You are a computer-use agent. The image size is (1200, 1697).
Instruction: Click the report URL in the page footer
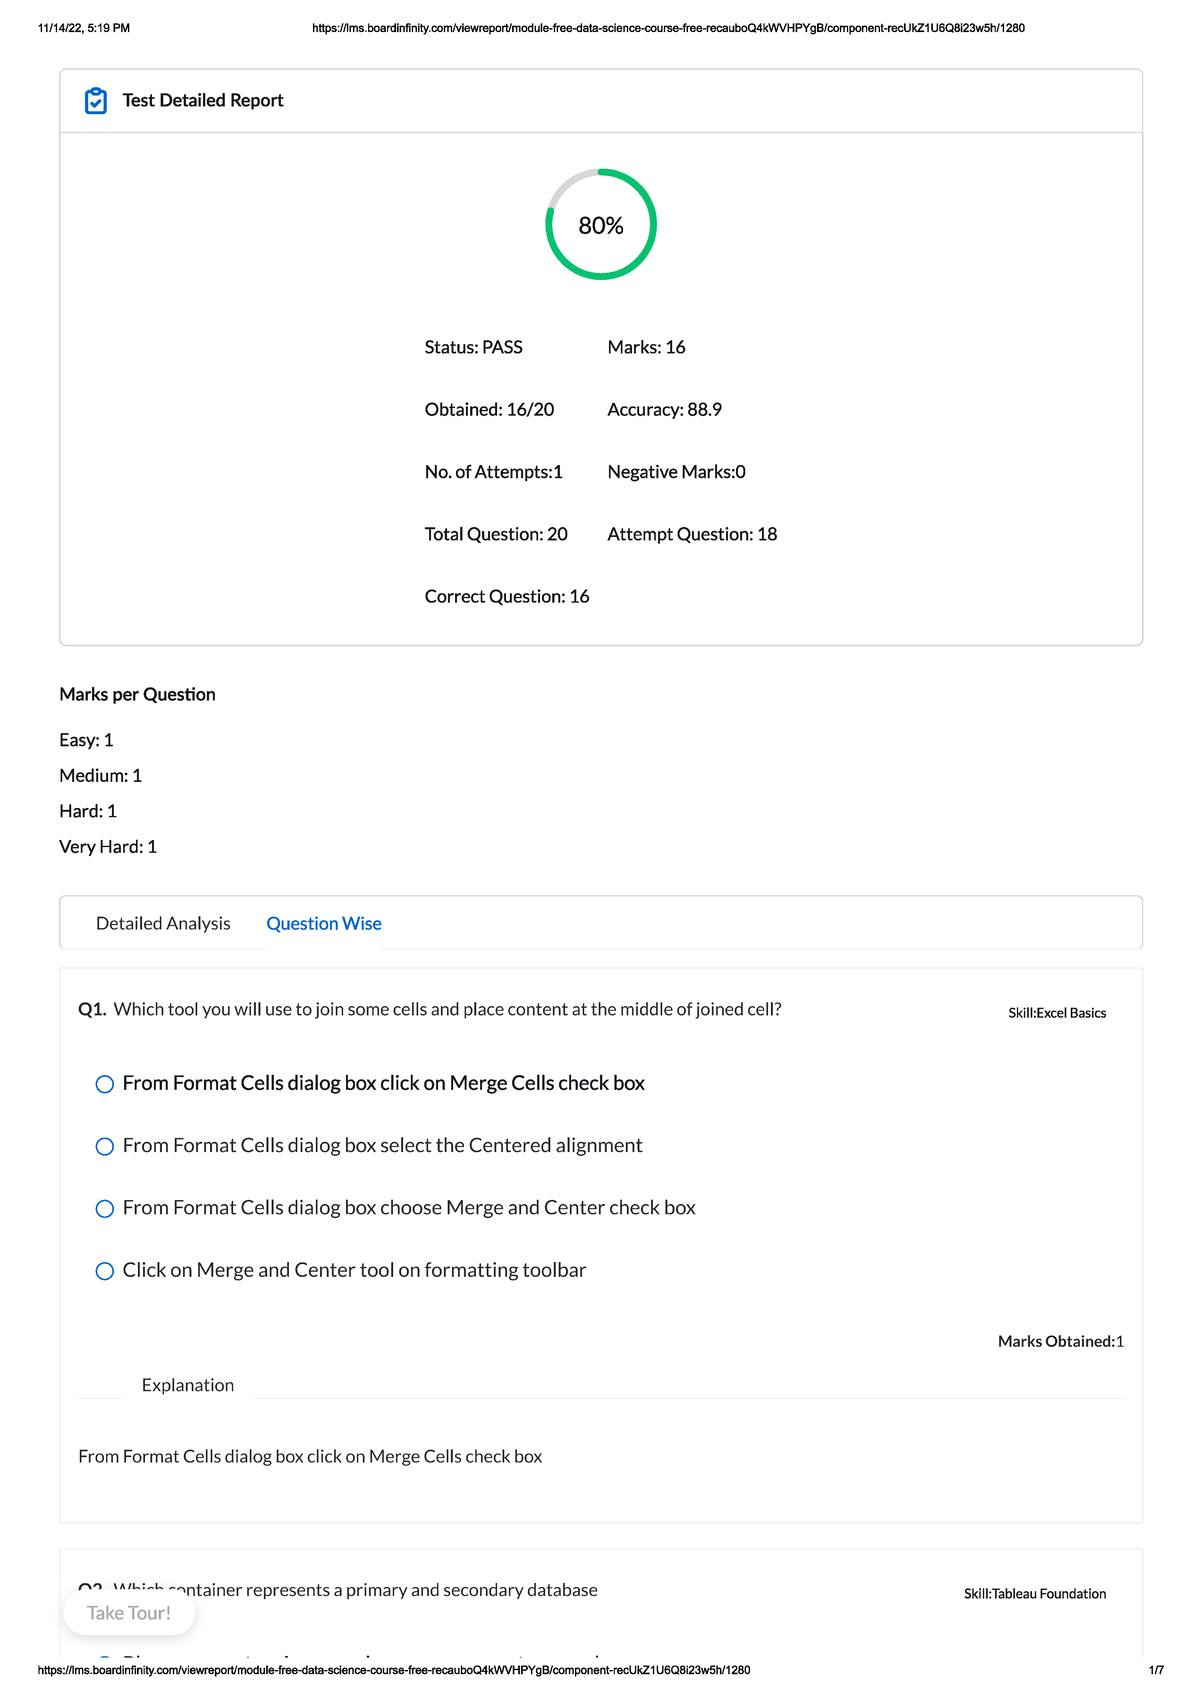[393, 1670]
